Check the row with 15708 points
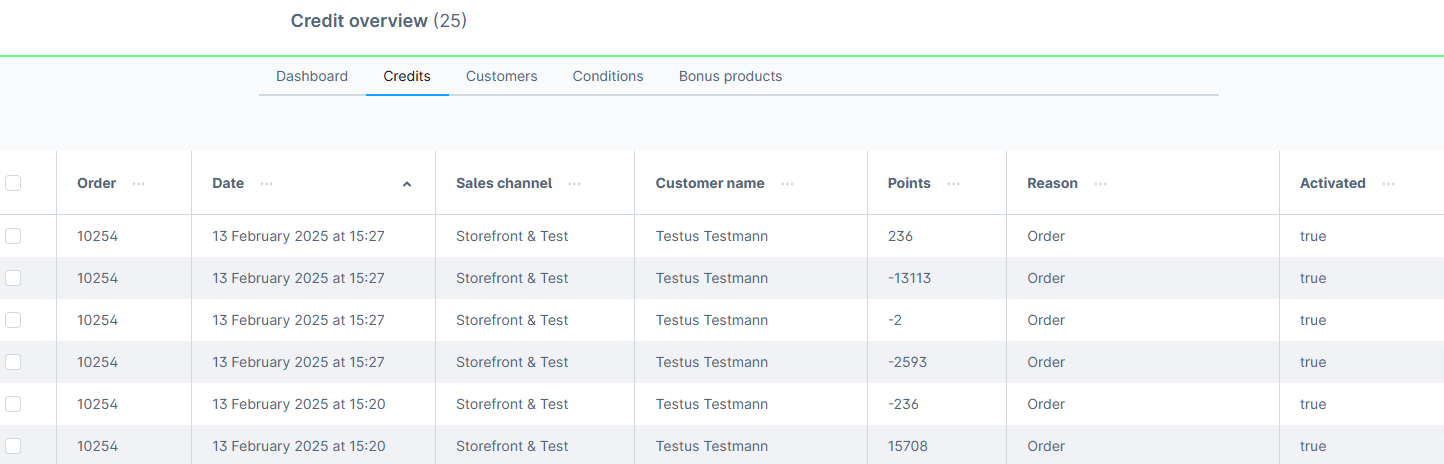The height and width of the screenshot is (464, 1444). point(13,446)
